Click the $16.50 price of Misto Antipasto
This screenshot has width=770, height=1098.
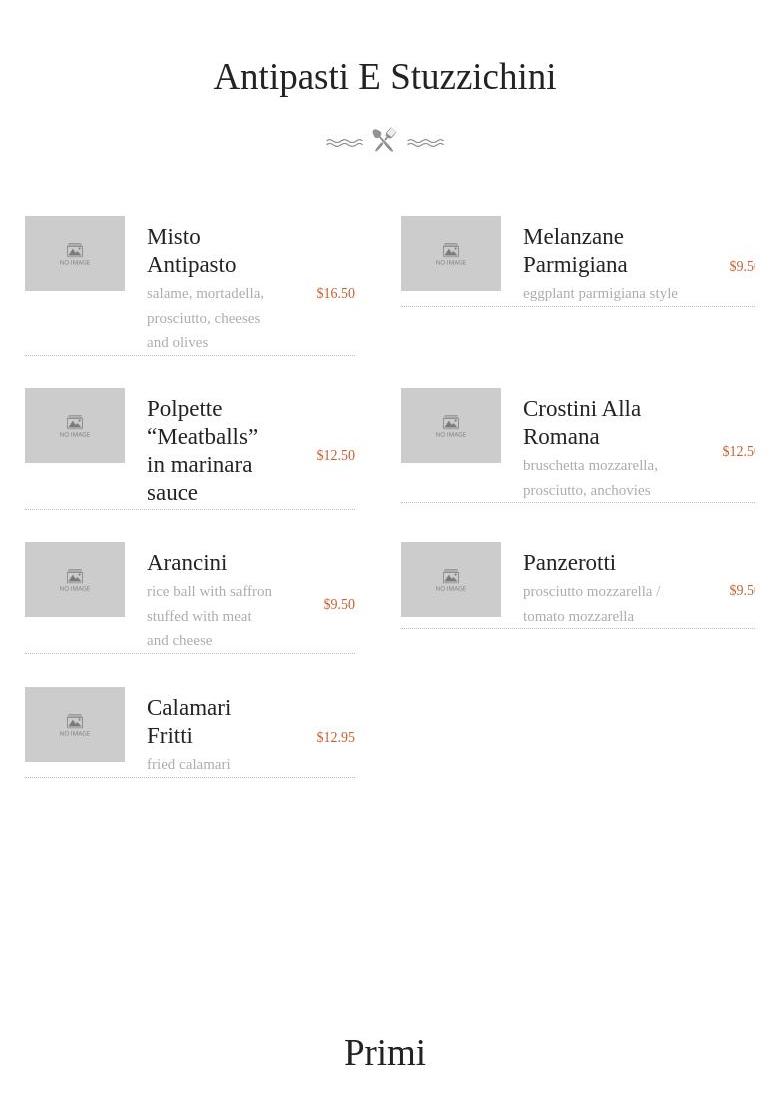(x=335, y=293)
